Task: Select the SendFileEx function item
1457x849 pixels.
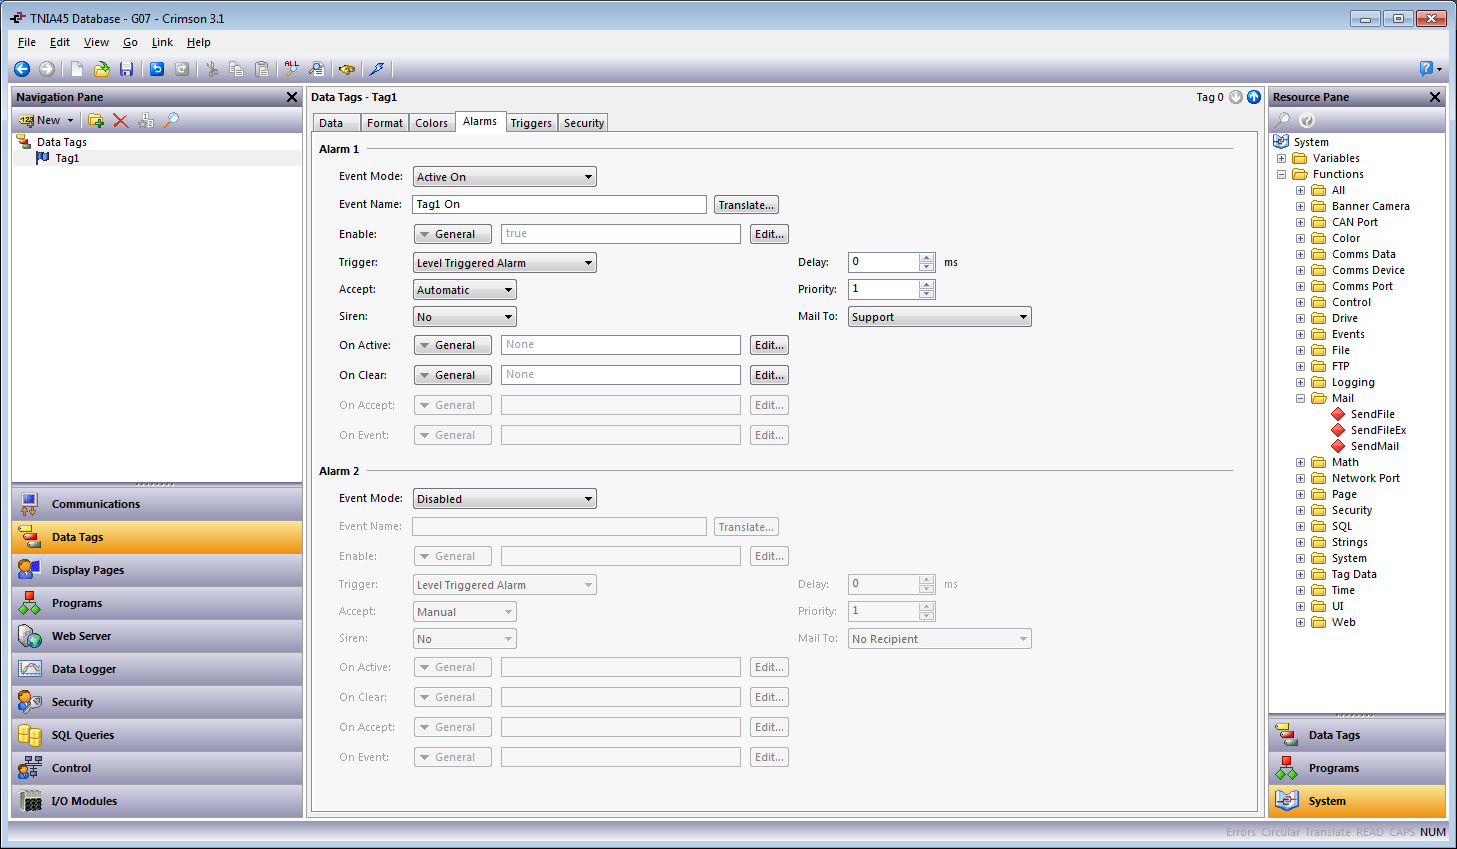Action: (x=1378, y=430)
